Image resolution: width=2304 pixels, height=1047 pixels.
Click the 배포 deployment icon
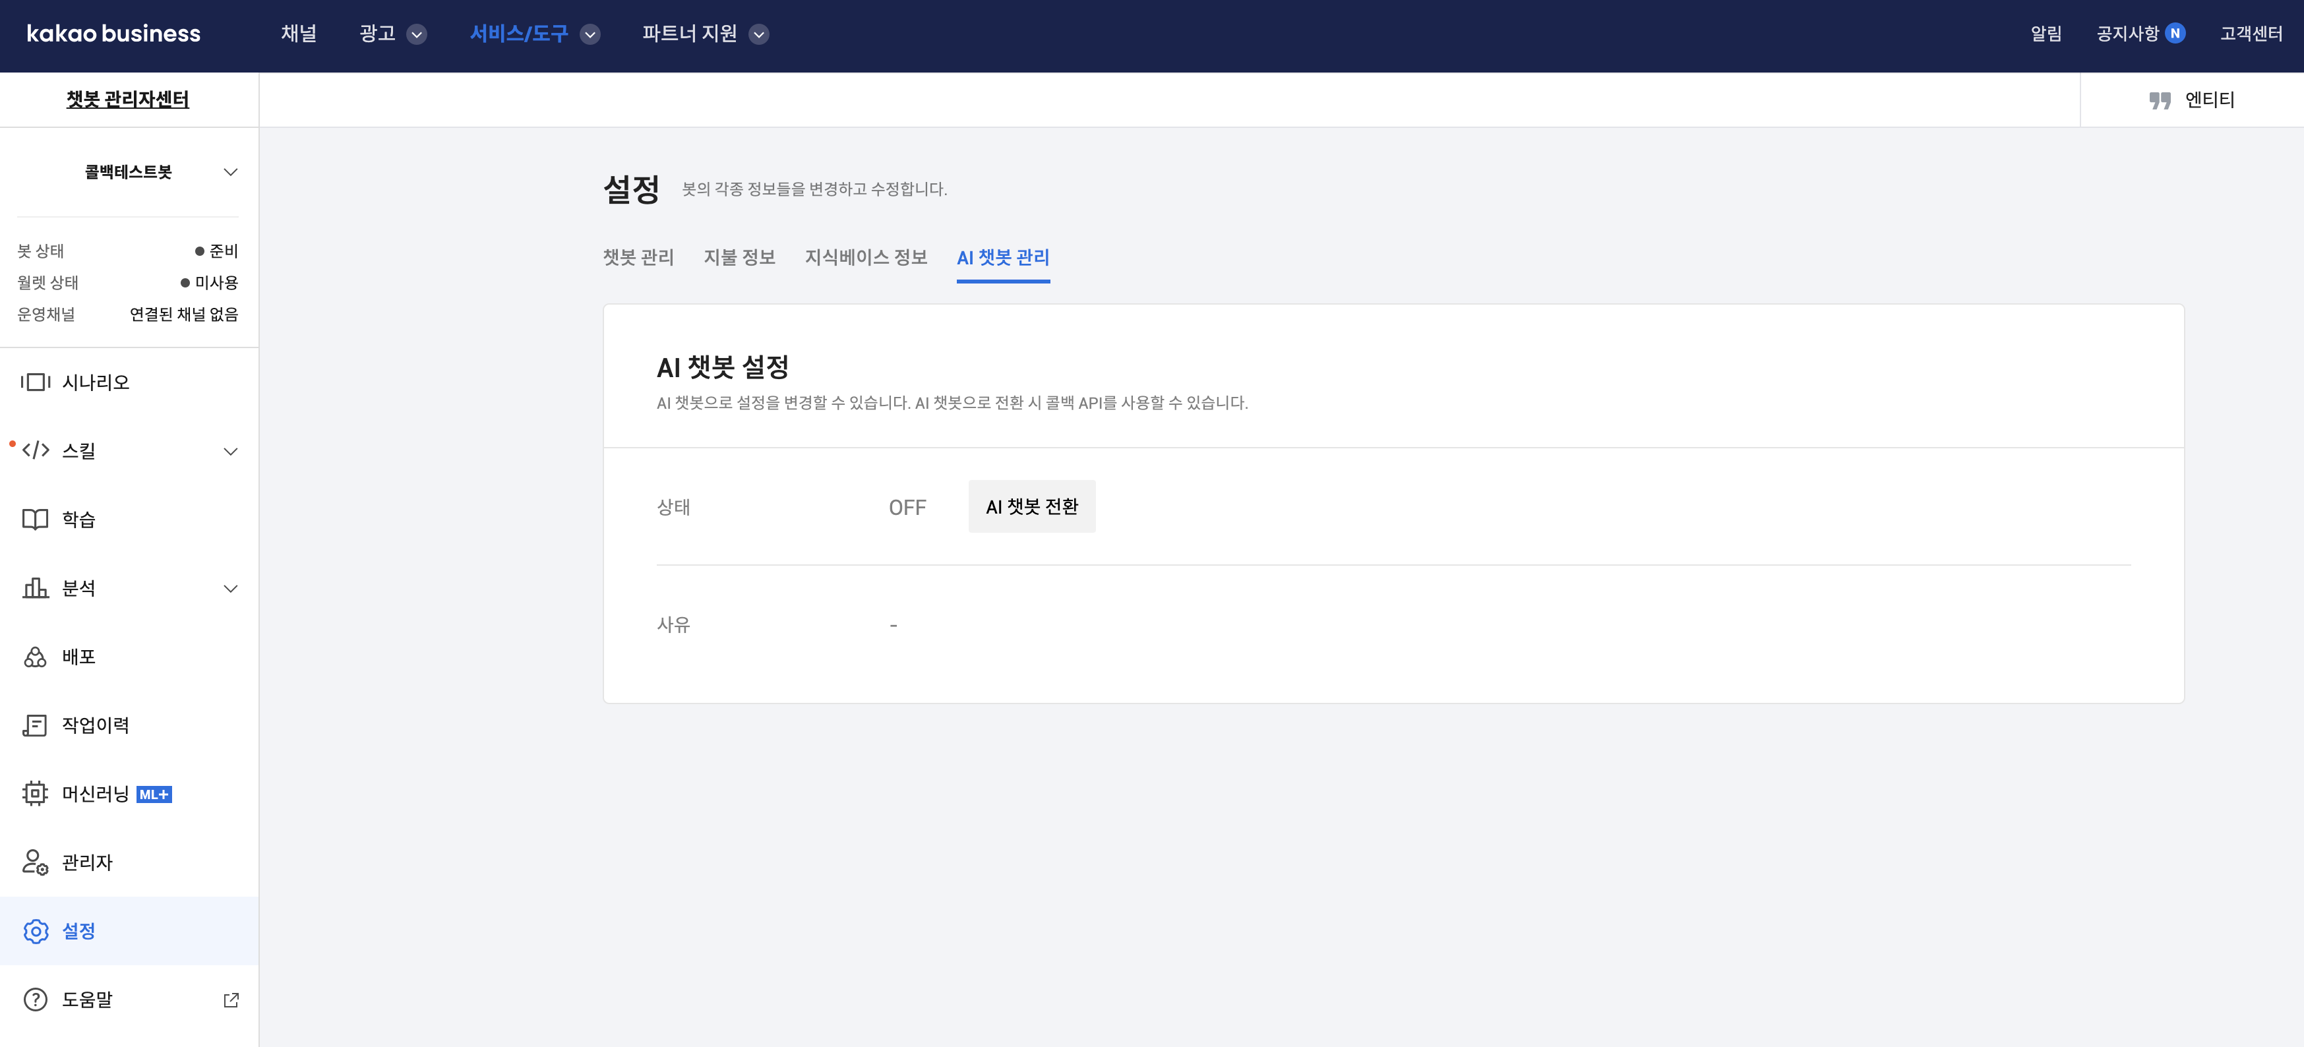click(33, 656)
